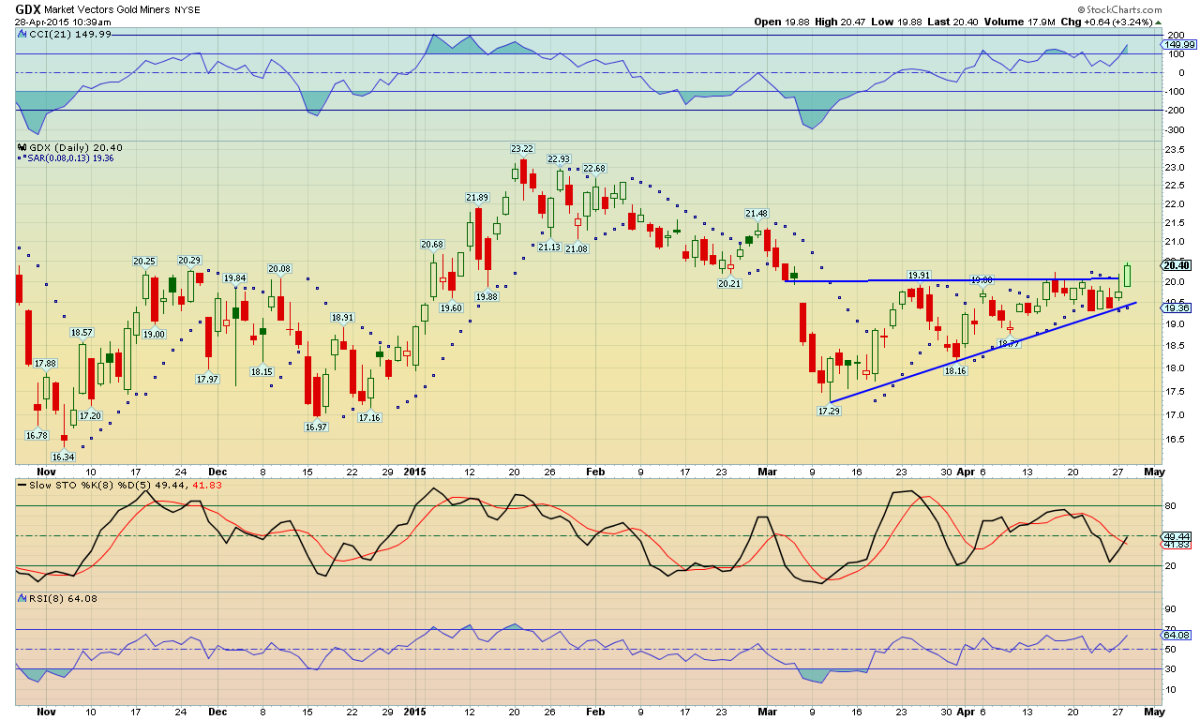
Task: Click the 20.21 price label
Action: point(730,284)
